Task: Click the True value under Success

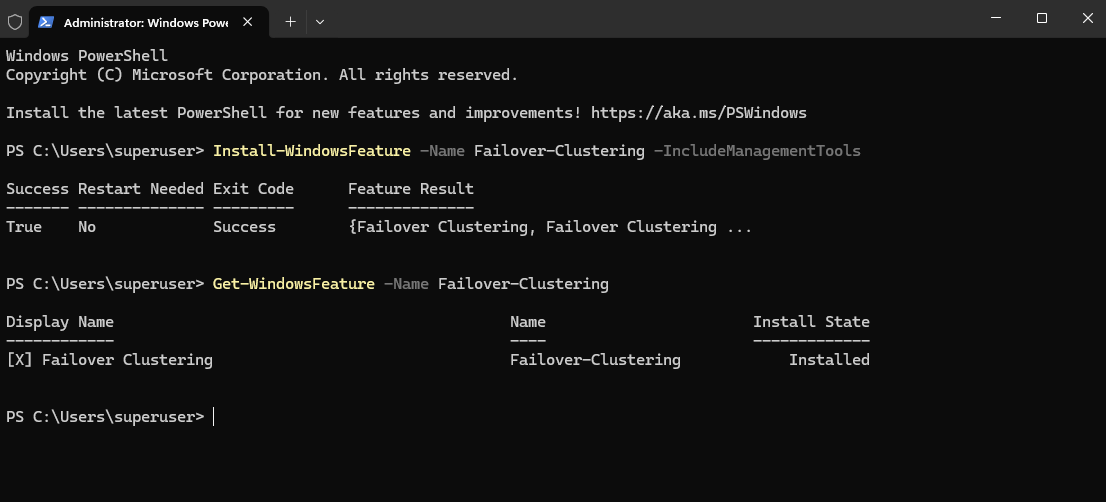Action: 24,227
